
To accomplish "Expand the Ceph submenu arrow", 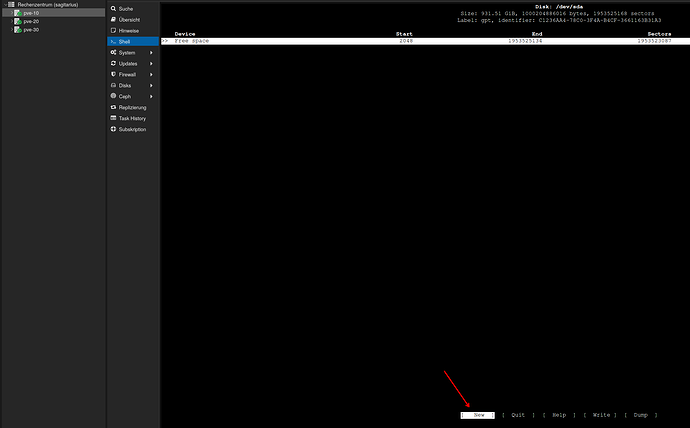I will [151, 96].
